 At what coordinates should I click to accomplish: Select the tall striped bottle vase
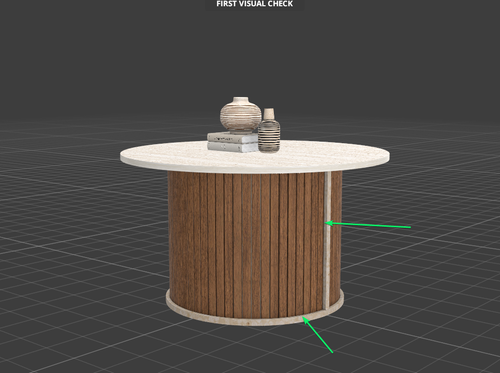(269, 130)
